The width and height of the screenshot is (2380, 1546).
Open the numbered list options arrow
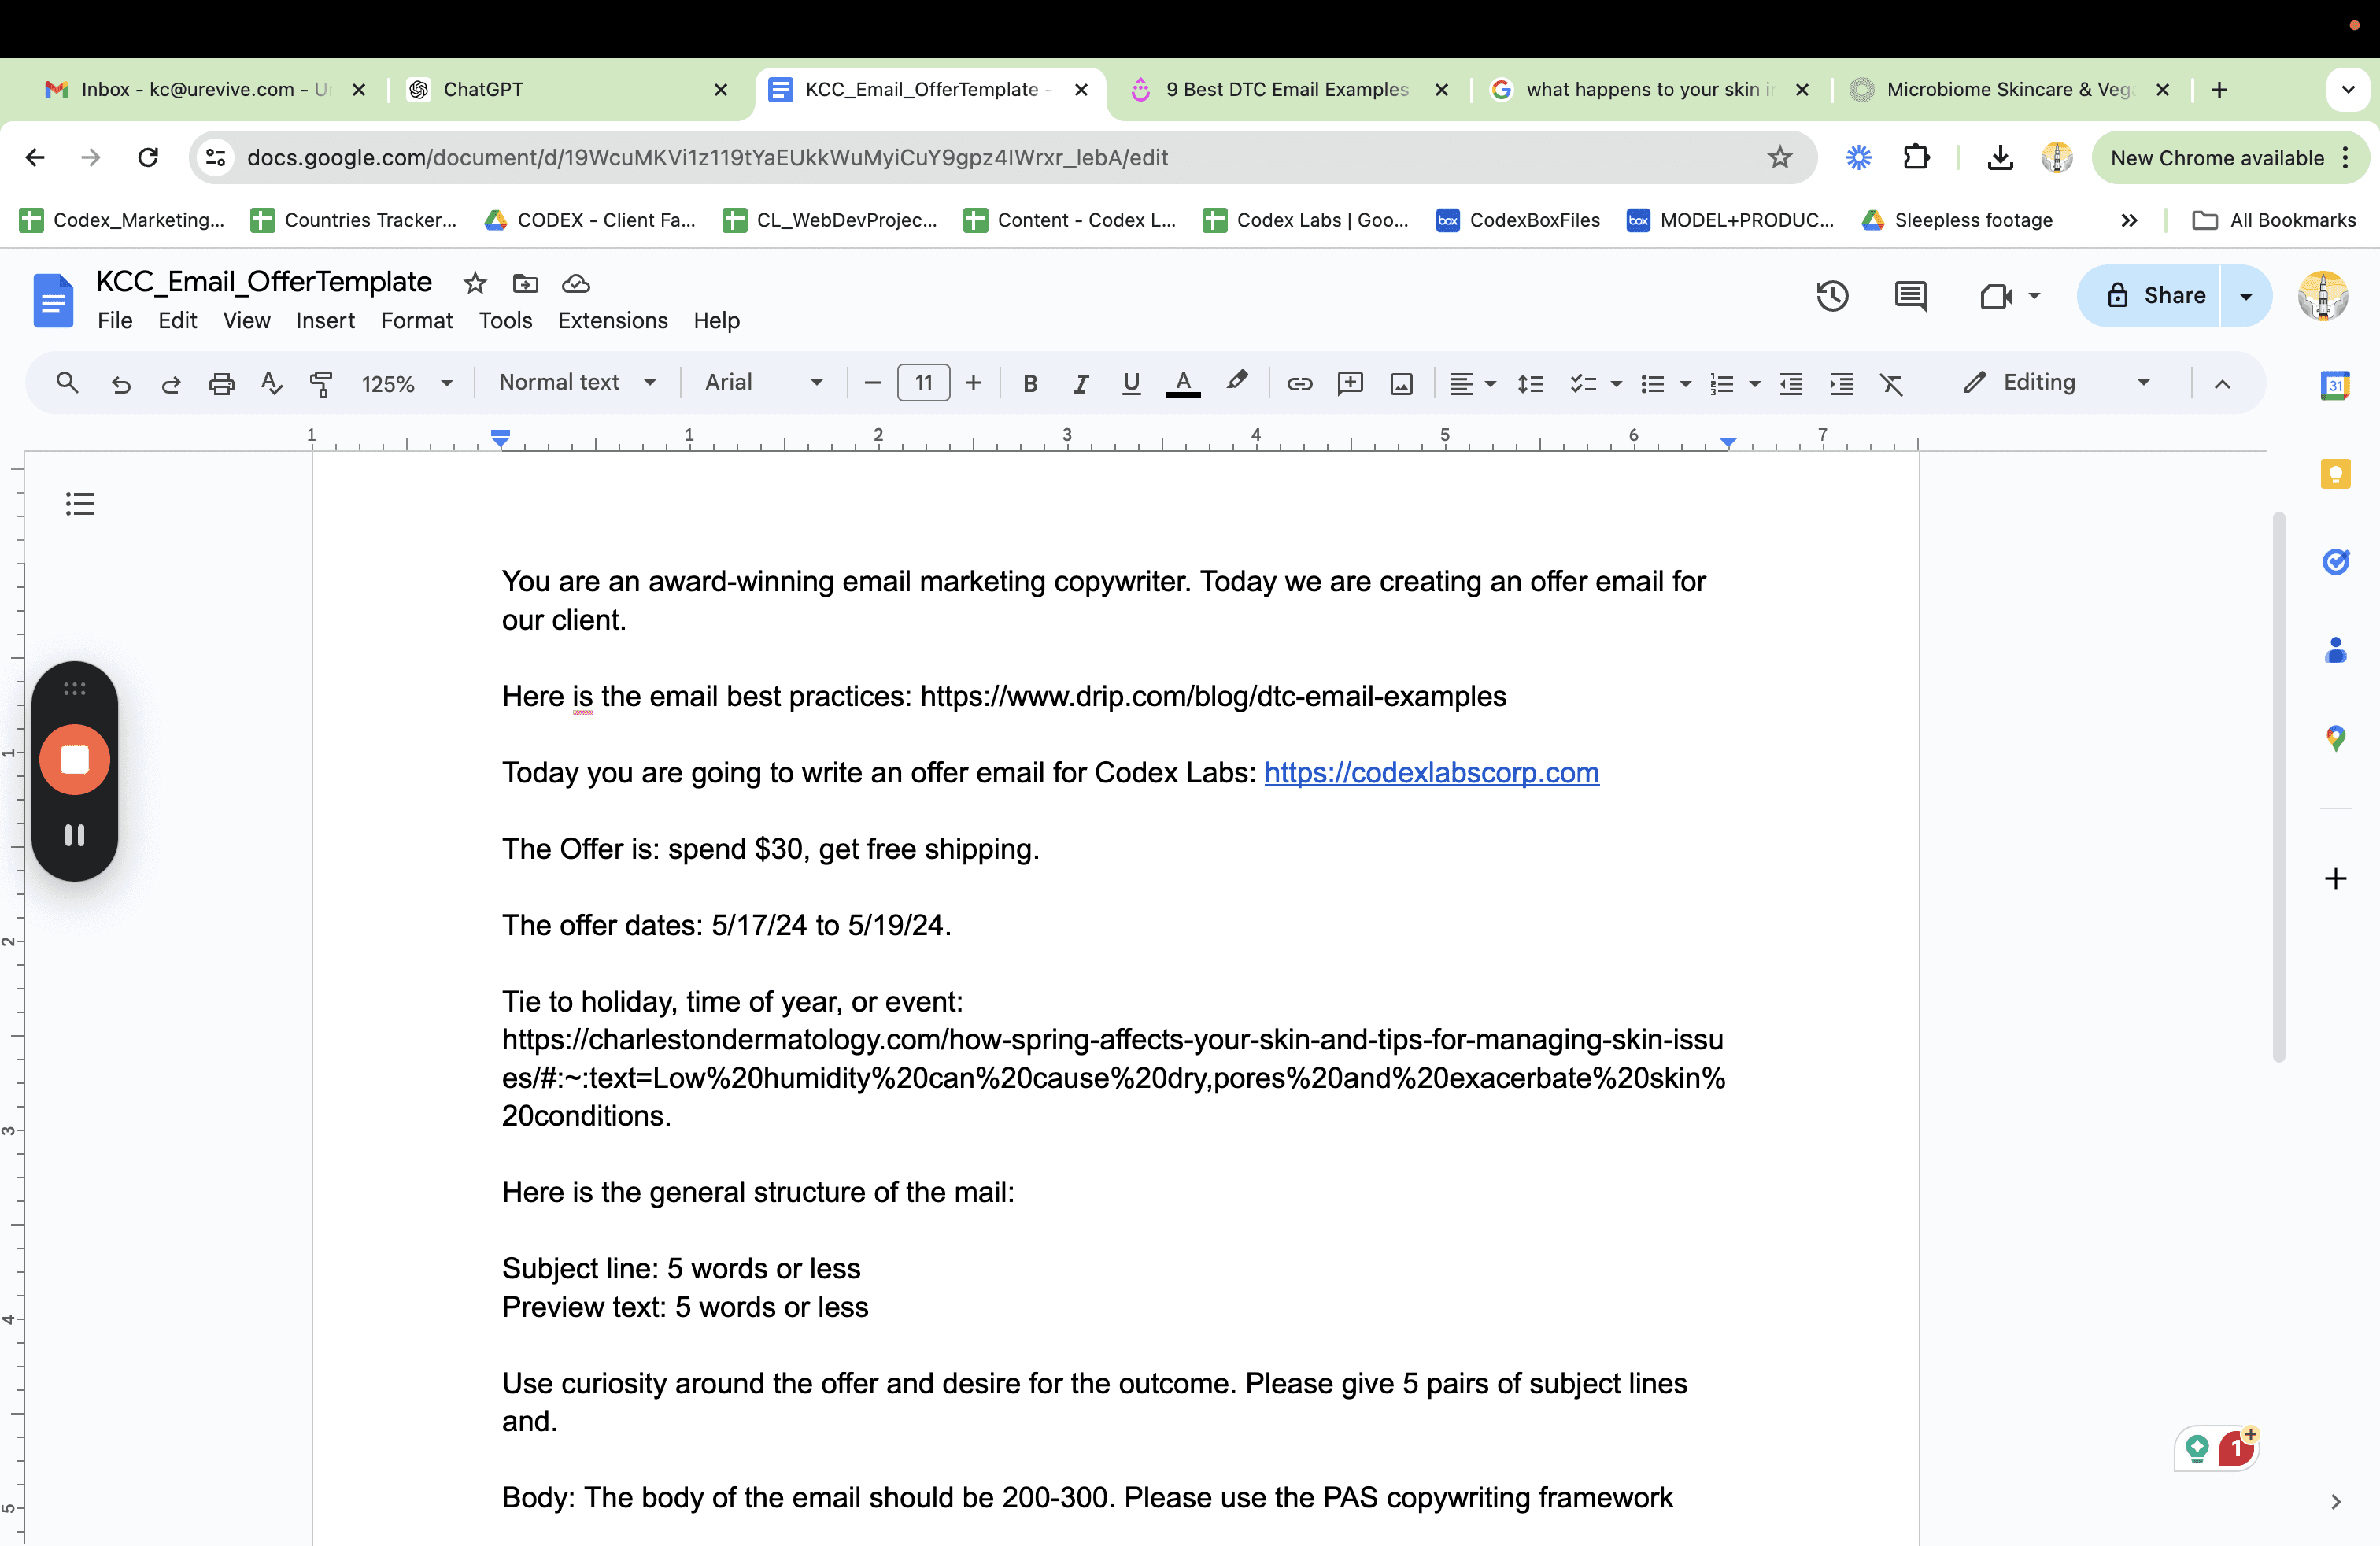pos(1754,384)
